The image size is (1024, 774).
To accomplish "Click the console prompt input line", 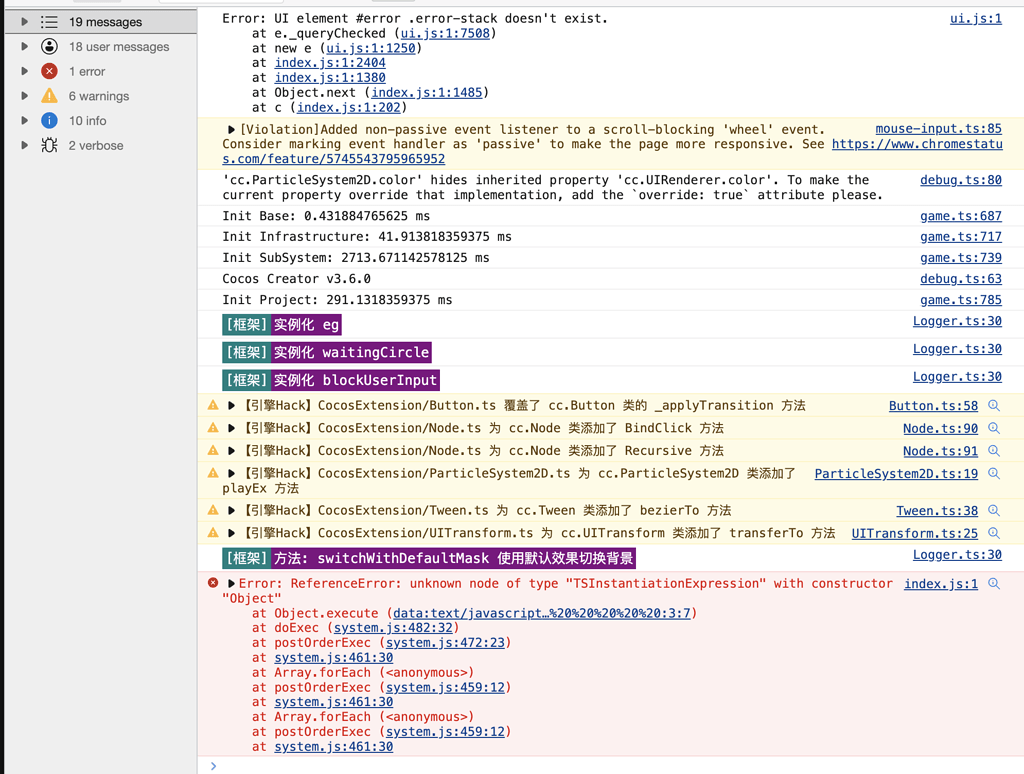I will pos(600,766).
